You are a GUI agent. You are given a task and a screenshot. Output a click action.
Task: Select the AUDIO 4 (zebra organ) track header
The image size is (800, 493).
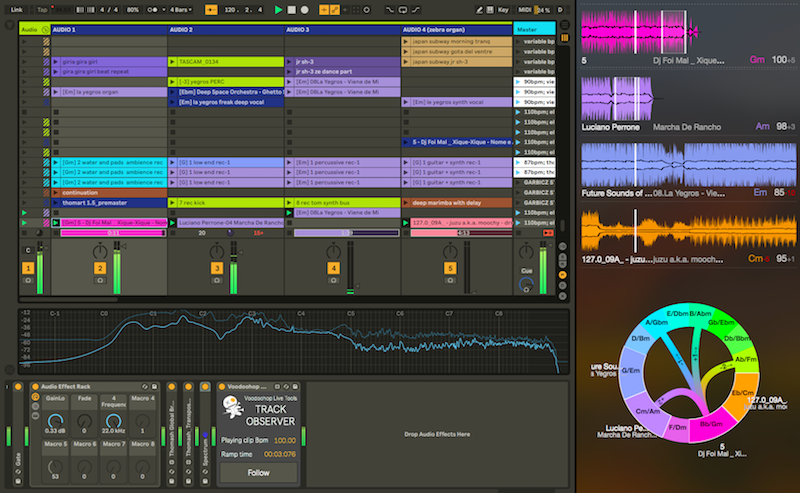[457, 30]
